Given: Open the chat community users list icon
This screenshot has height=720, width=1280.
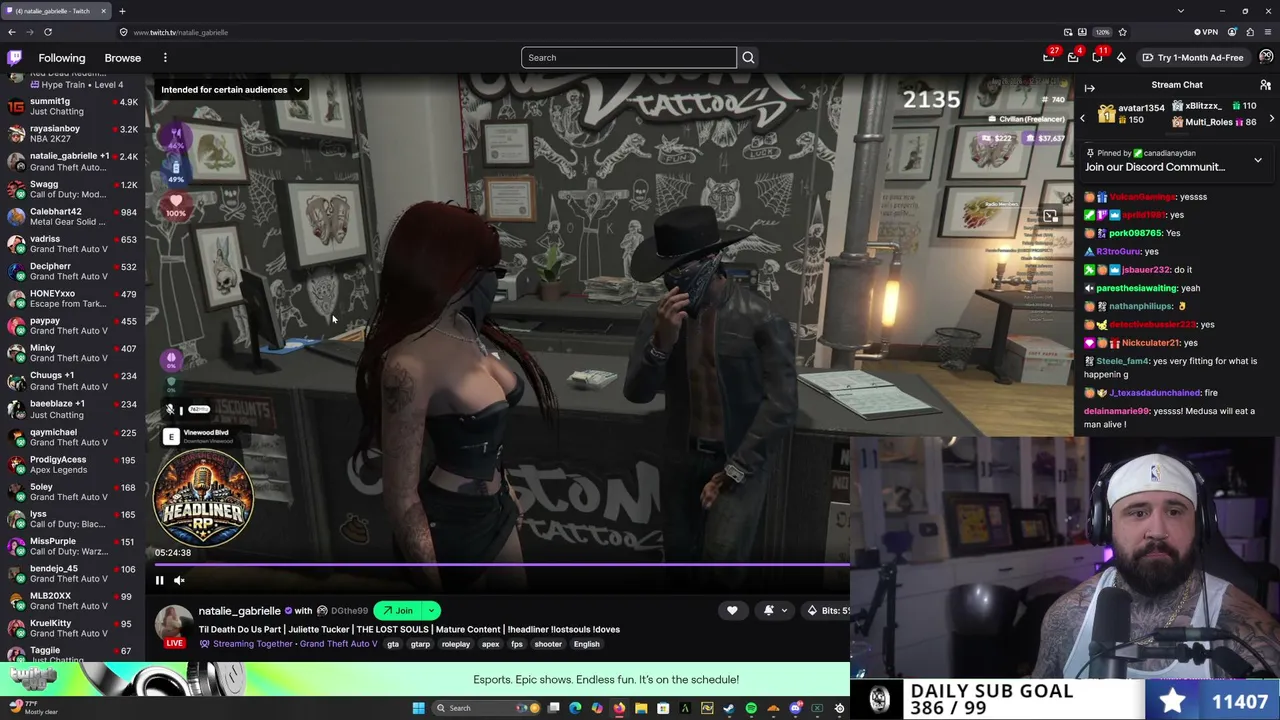Looking at the screenshot, I should pos(1265,86).
